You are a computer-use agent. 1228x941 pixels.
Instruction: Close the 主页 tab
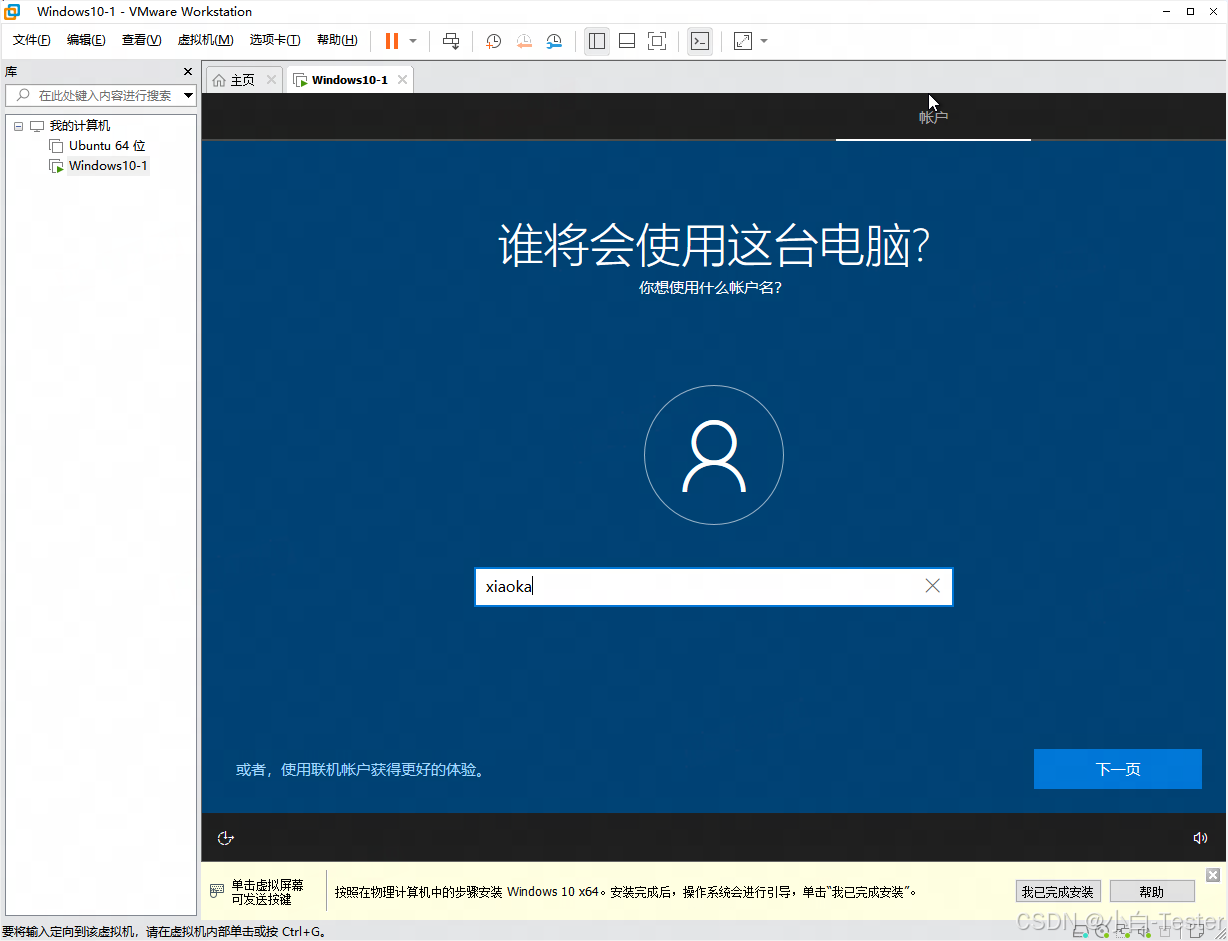(271, 80)
